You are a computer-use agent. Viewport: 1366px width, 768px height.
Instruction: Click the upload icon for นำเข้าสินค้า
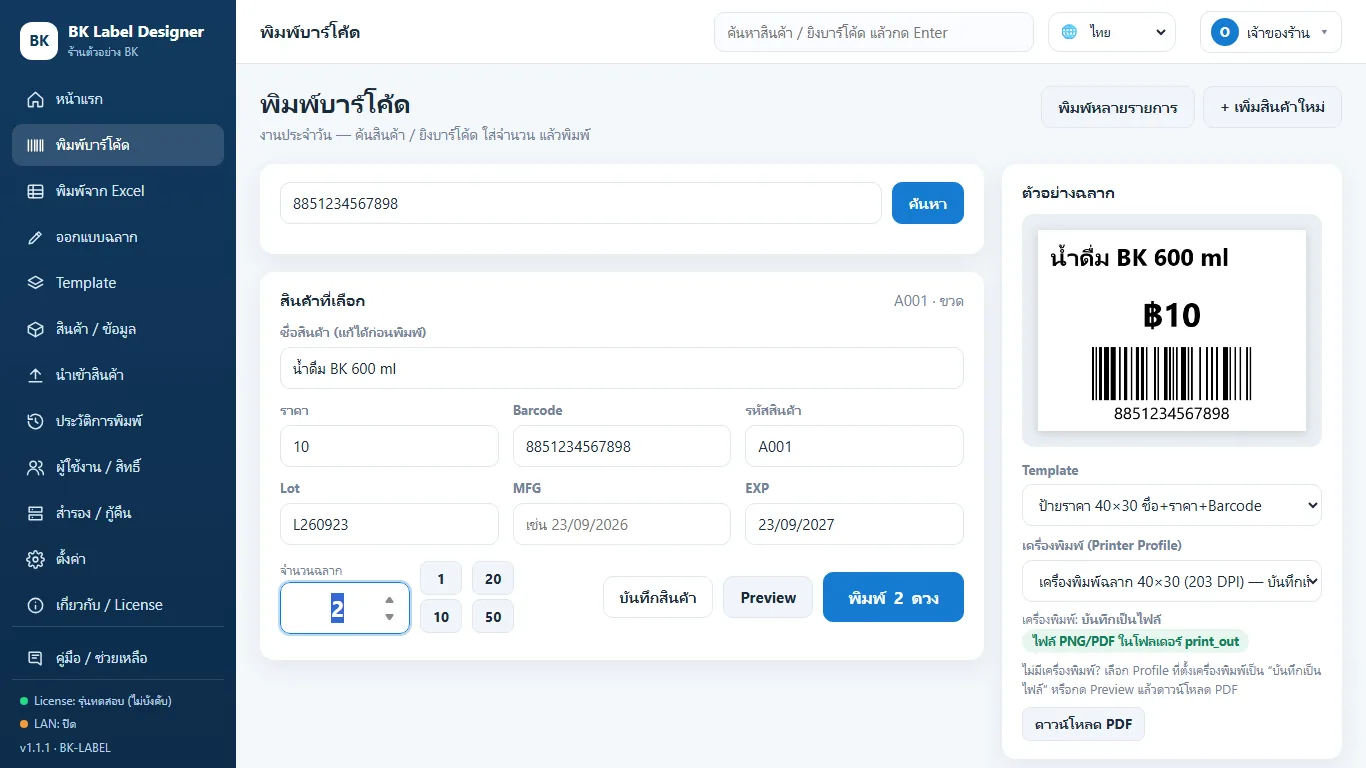pyautogui.click(x=36, y=375)
